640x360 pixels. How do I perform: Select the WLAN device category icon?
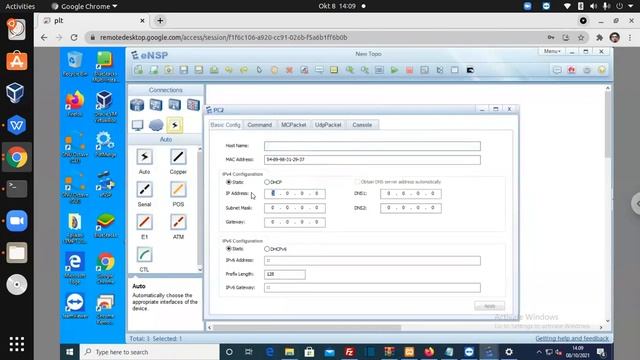174,105
